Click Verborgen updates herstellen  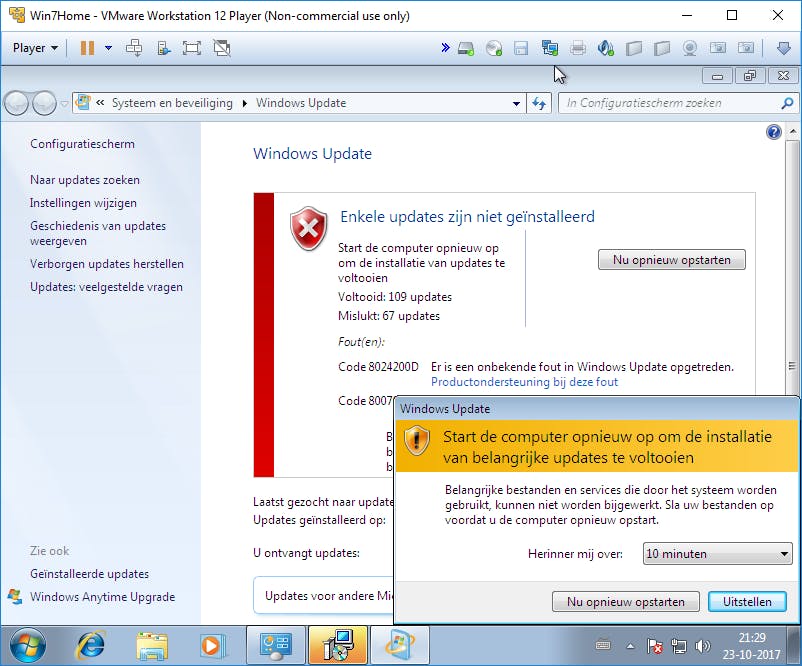[x=106, y=263]
